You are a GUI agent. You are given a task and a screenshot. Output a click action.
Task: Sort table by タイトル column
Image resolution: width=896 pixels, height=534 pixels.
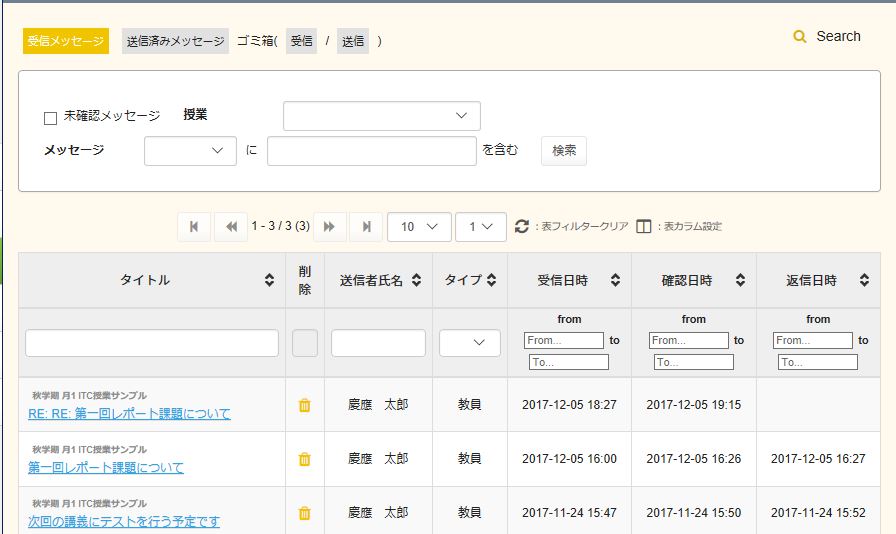point(269,281)
